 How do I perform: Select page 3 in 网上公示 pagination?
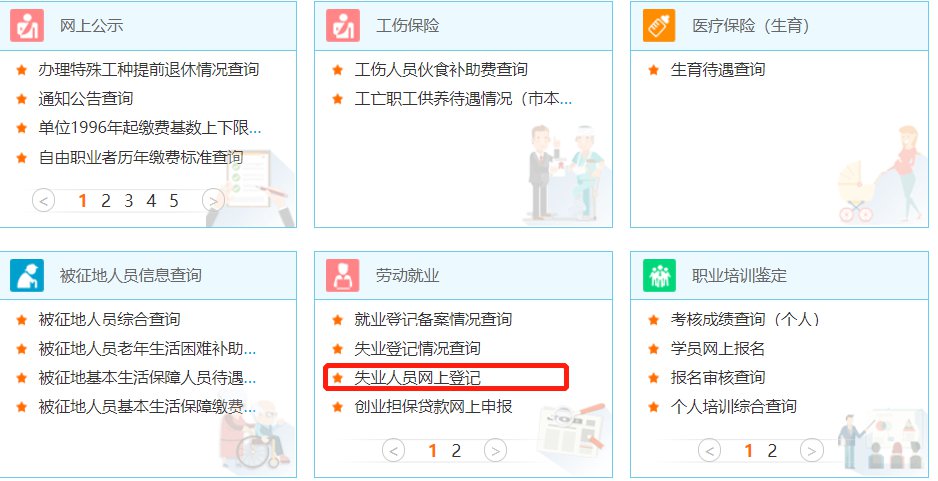click(x=129, y=200)
